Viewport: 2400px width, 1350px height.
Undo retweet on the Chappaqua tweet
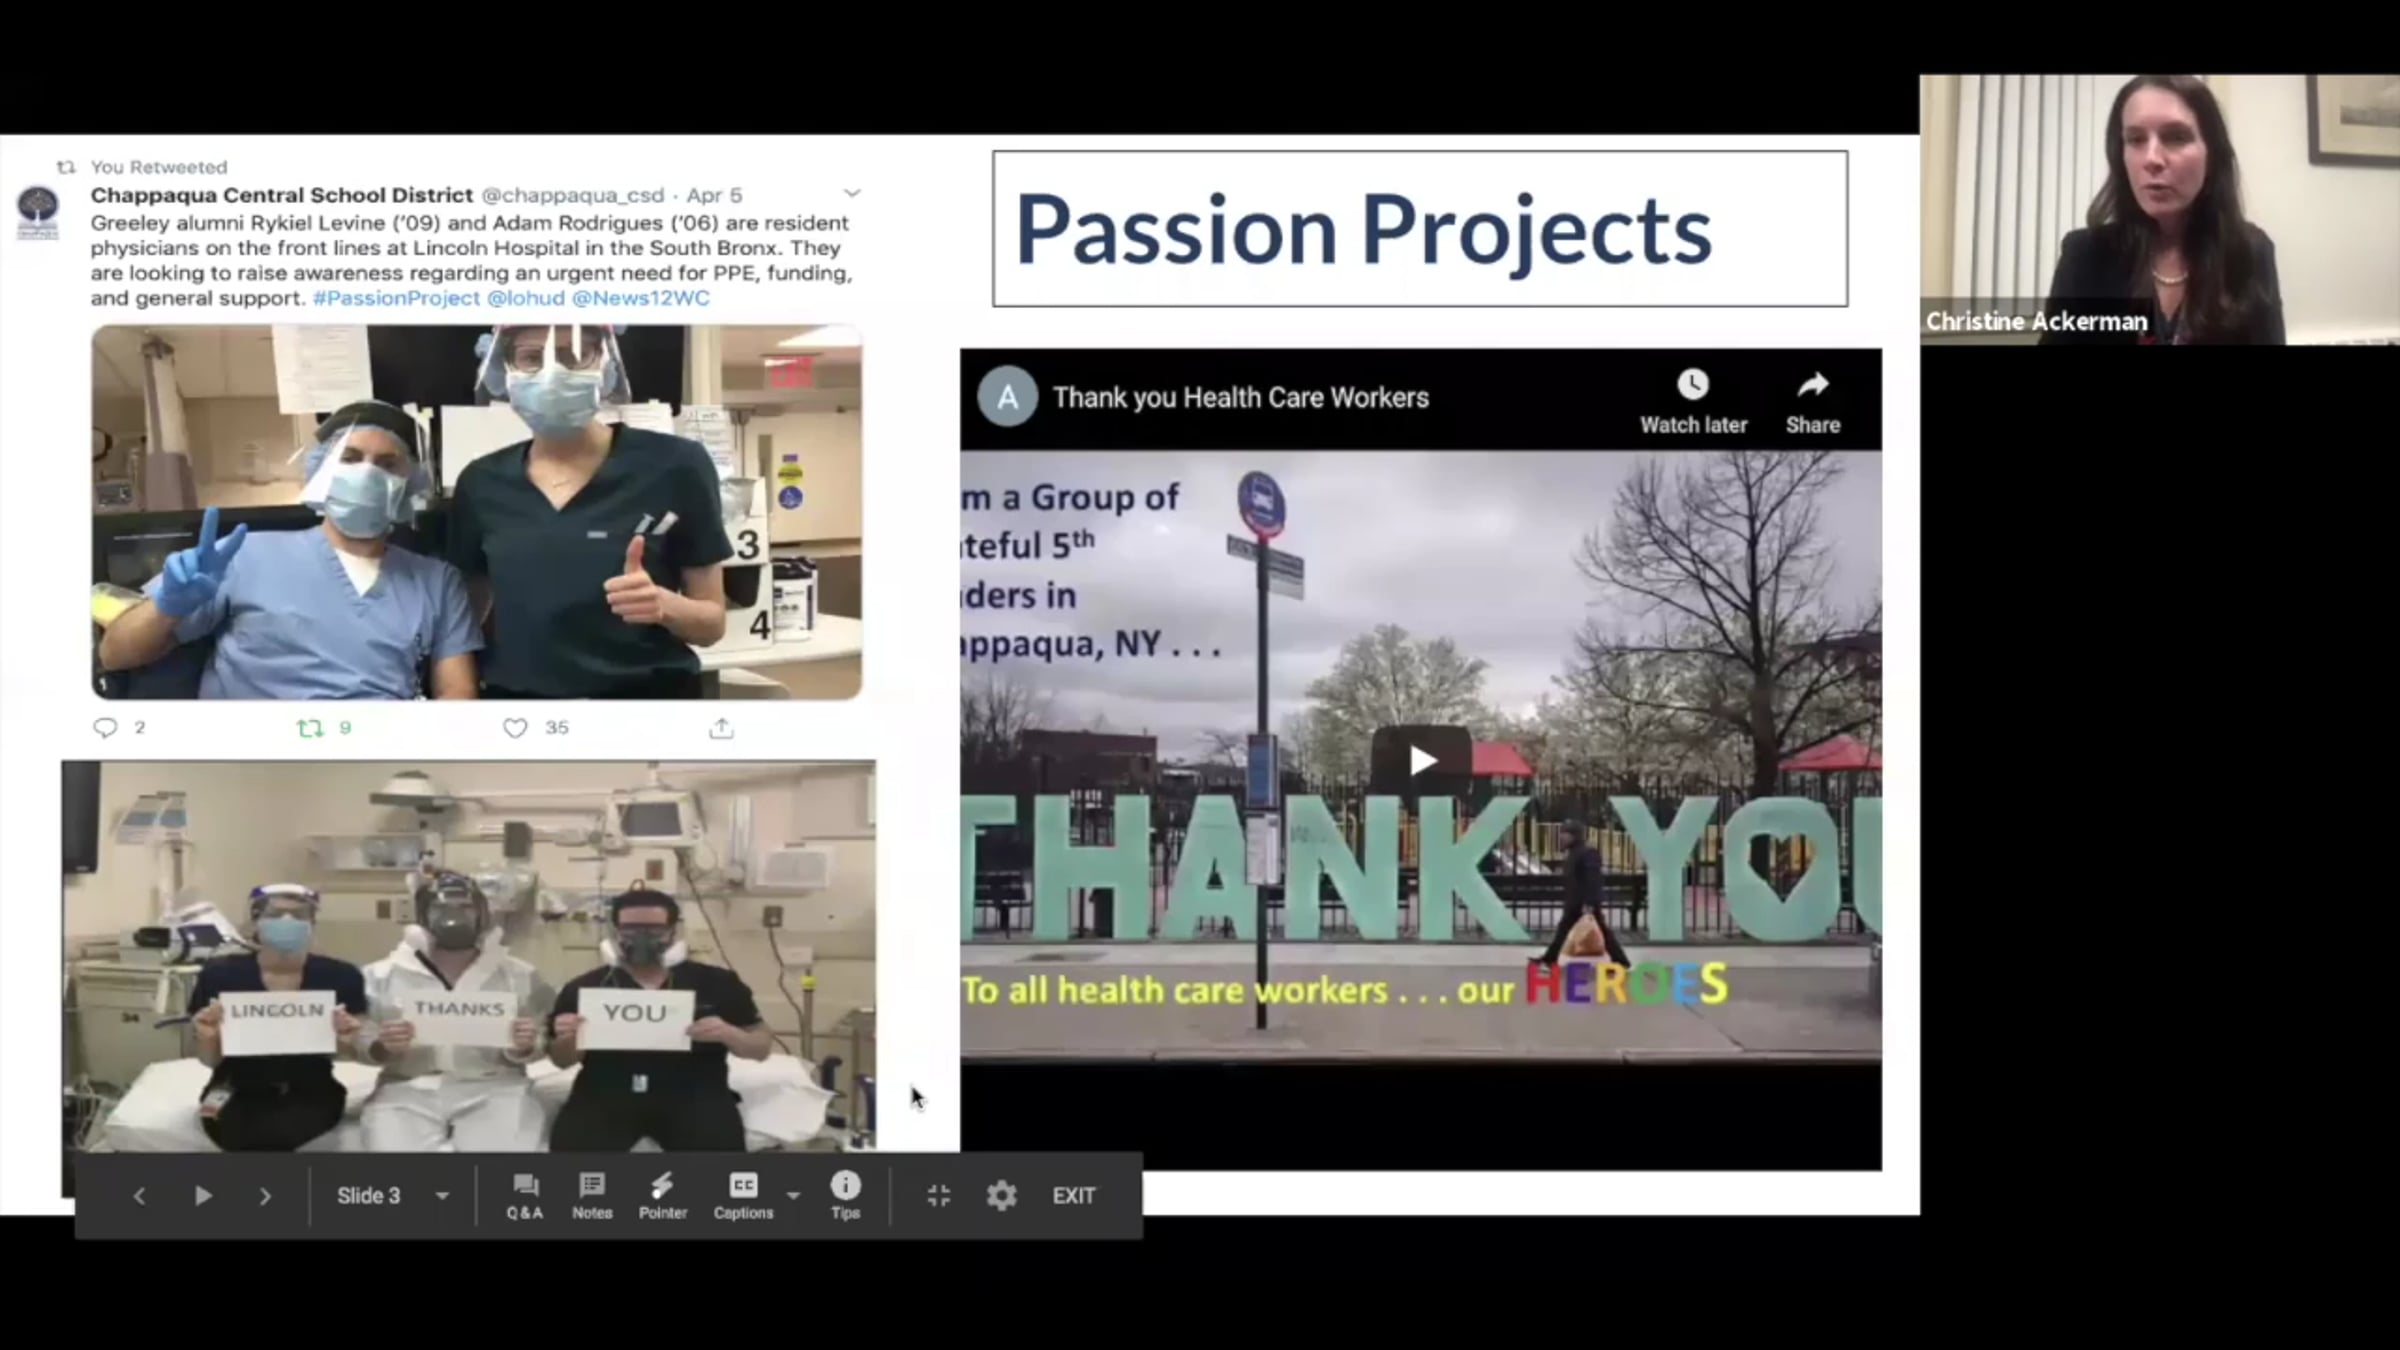(310, 728)
